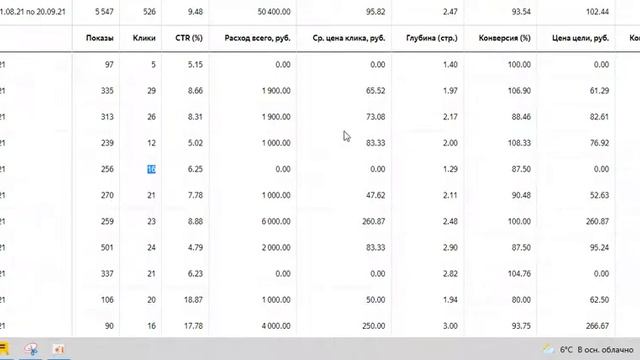Click the CTR cell '18.87'
640x360 pixels.
pyautogui.click(x=193, y=300)
